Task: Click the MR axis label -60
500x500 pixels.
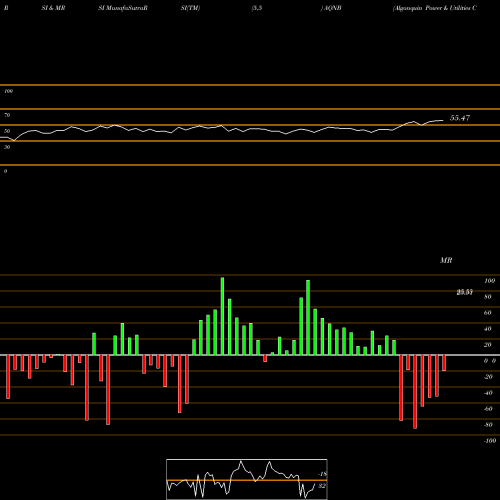Action: [488, 409]
